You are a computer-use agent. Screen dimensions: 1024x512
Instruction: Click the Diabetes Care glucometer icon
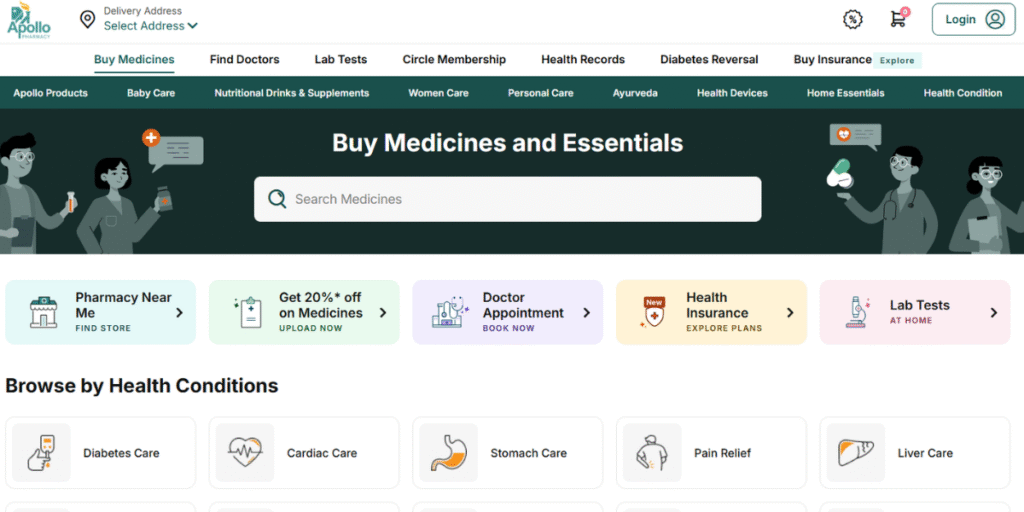pos(41,453)
